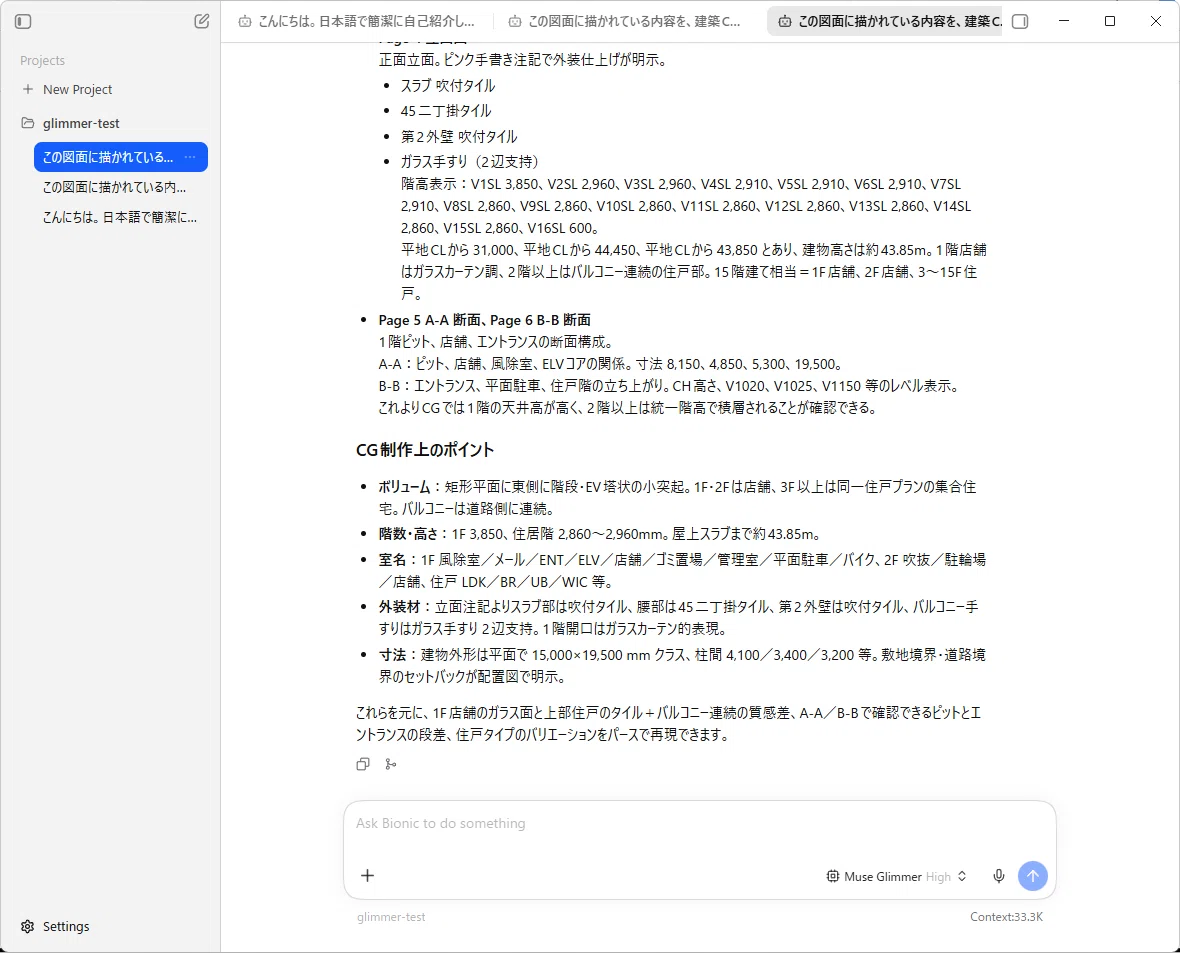This screenshot has width=1180, height=953.
Task: Select the highlighted chat この図面に描かれている...
Action: coord(108,157)
